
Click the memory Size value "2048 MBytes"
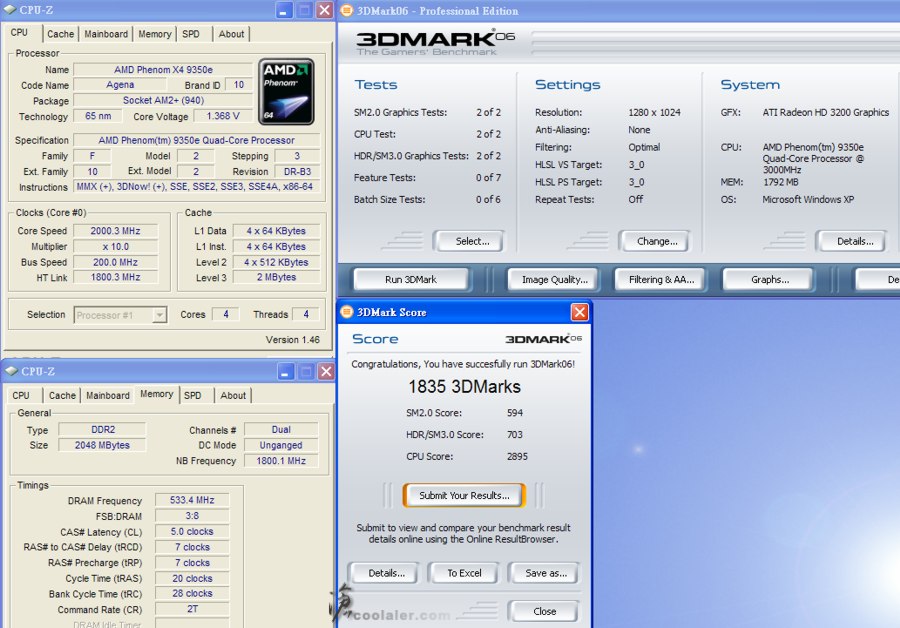point(103,445)
